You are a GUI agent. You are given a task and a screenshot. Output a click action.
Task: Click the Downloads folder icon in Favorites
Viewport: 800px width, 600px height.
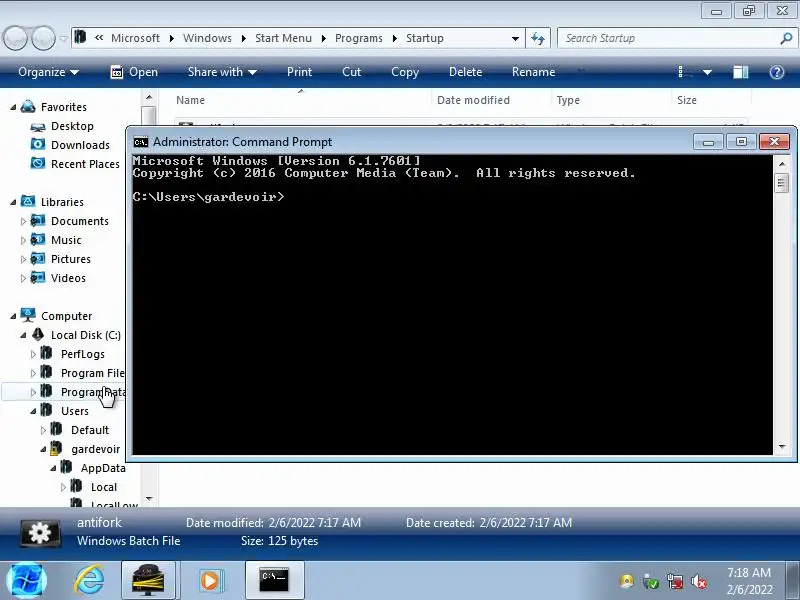tap(38, 144)
